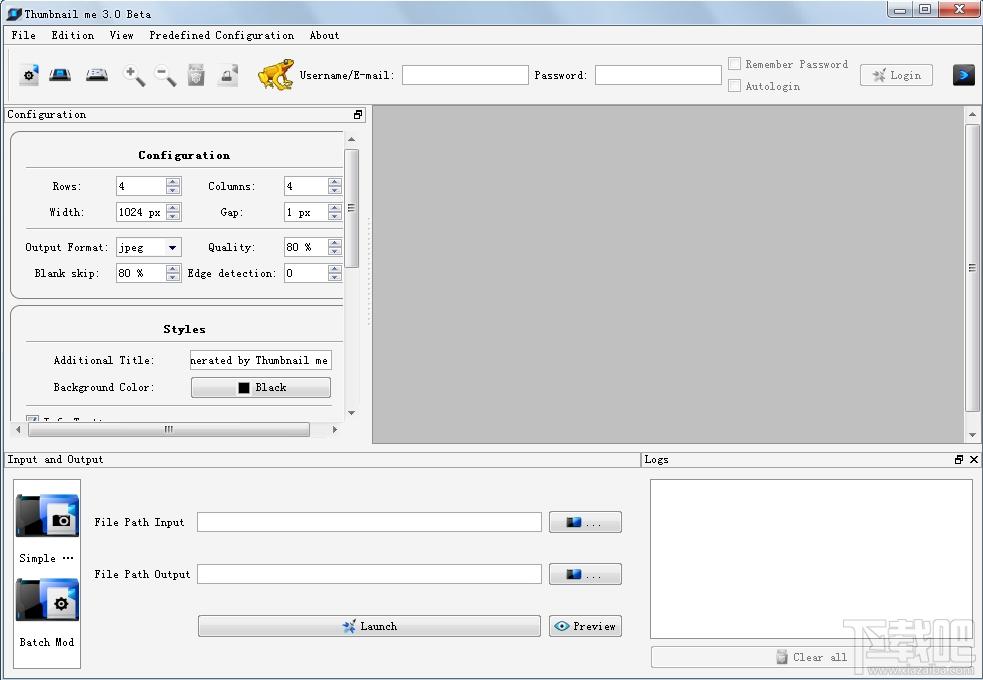Viewport: 983px width, 680px height.
Task: Click the Logs text area
Action: coord(811,559)
